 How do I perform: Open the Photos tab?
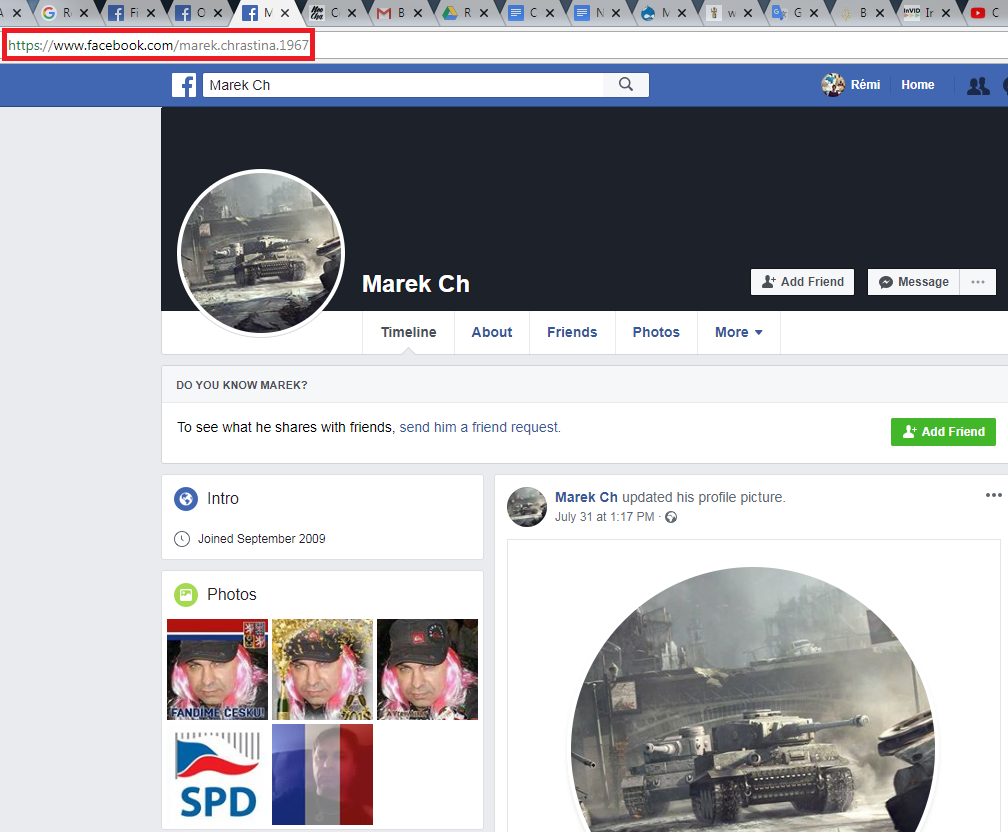[x=656, y=332]
